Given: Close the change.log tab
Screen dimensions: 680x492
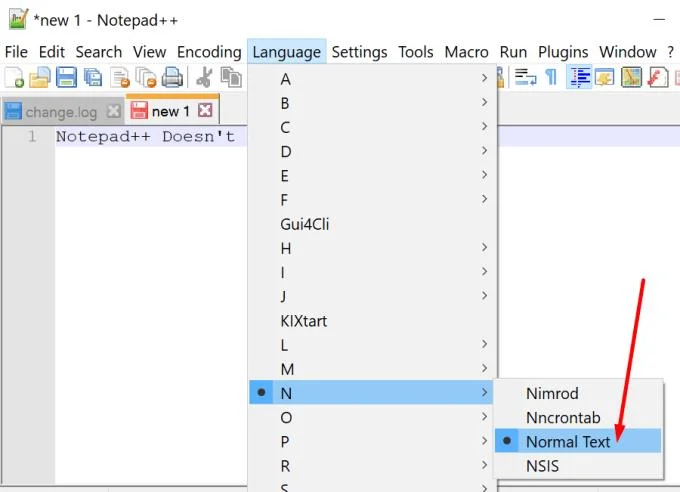Looking at the screenshot, I should [114, 112].
